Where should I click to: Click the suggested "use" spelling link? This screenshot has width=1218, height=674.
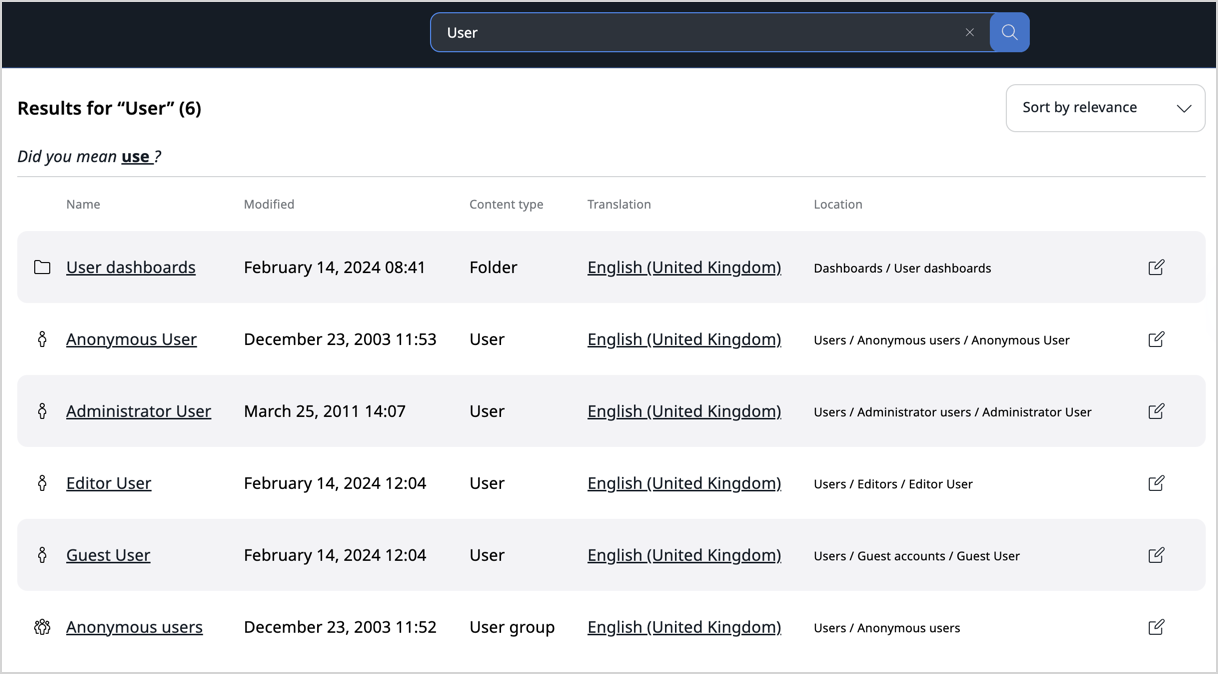pos(135,156)
